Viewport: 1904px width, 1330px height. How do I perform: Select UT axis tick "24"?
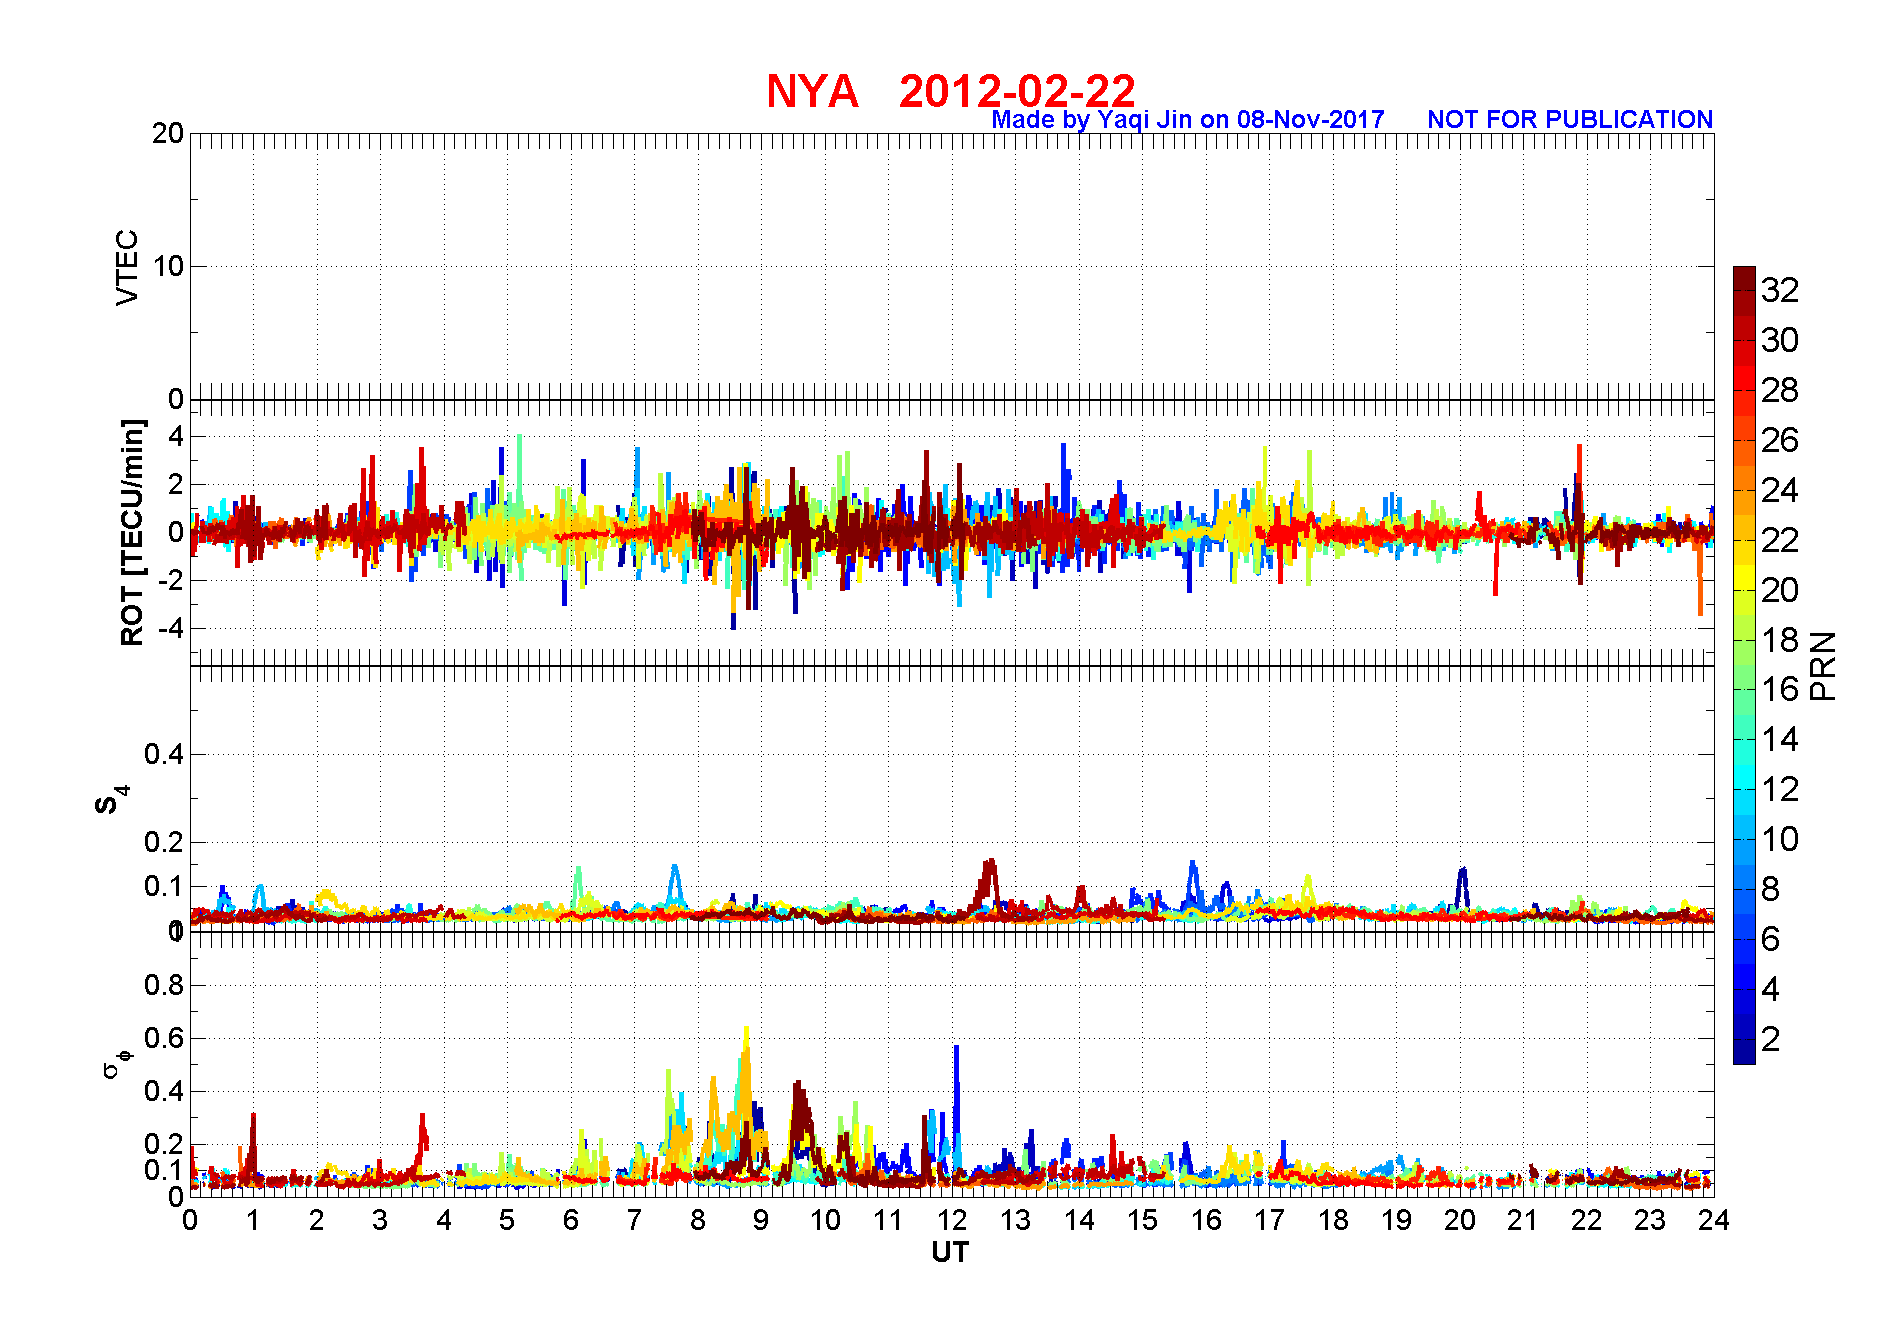point(1714,1220)
